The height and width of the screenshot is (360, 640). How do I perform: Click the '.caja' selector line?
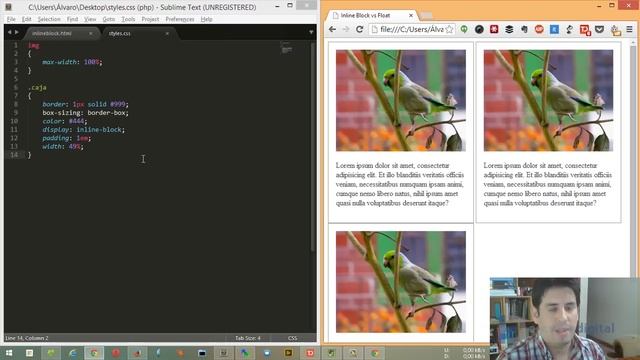(x=37, y=88)
